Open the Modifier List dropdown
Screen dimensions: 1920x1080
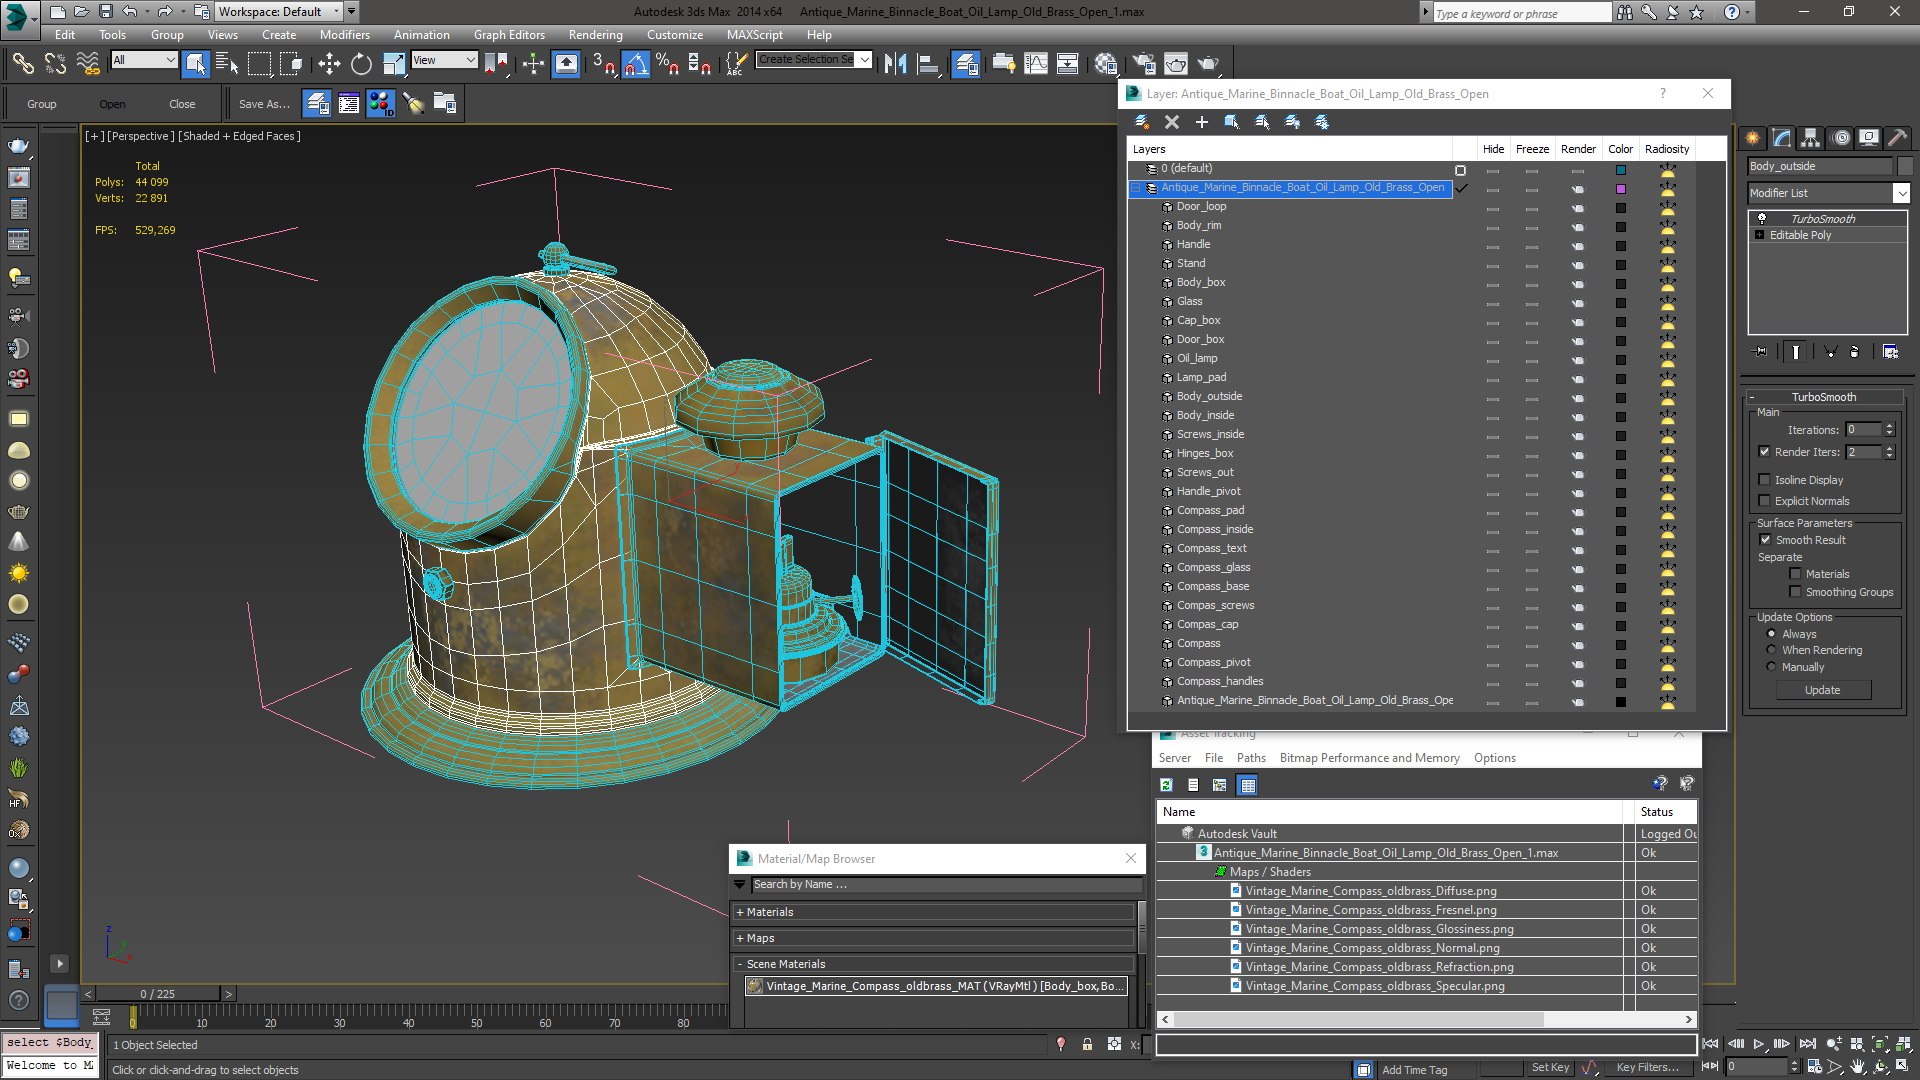[1901, 193]
